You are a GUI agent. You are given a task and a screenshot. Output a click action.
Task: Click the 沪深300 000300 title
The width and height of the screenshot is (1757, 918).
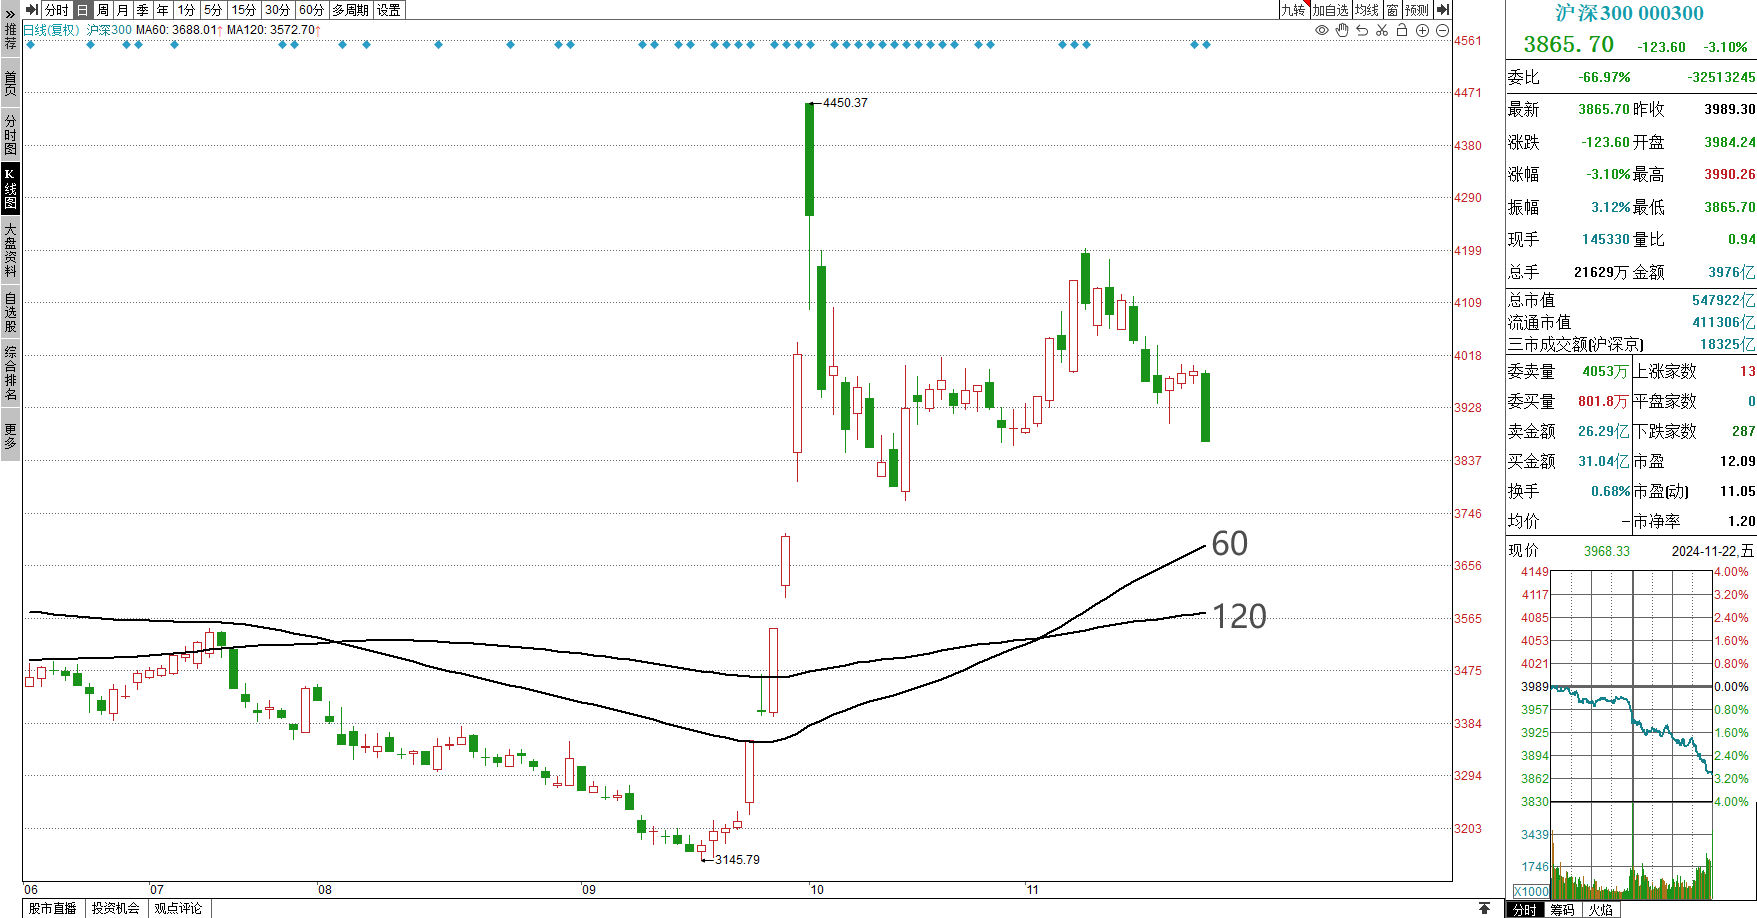tap(1630, 13)
